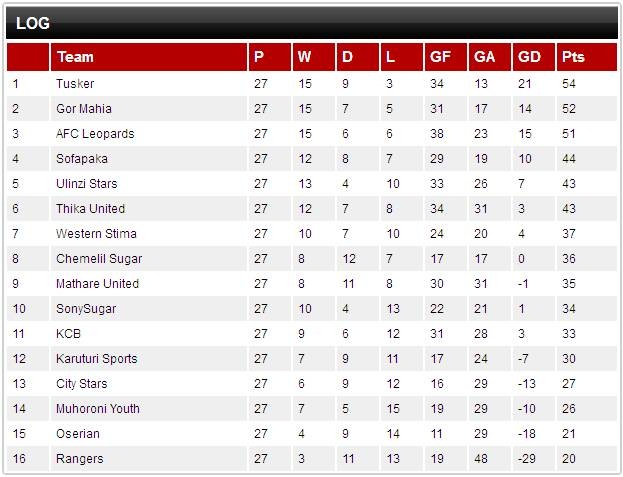Screen dimensions: 623x477
Task: Select the Mathare United link
Action: point(97,284)
